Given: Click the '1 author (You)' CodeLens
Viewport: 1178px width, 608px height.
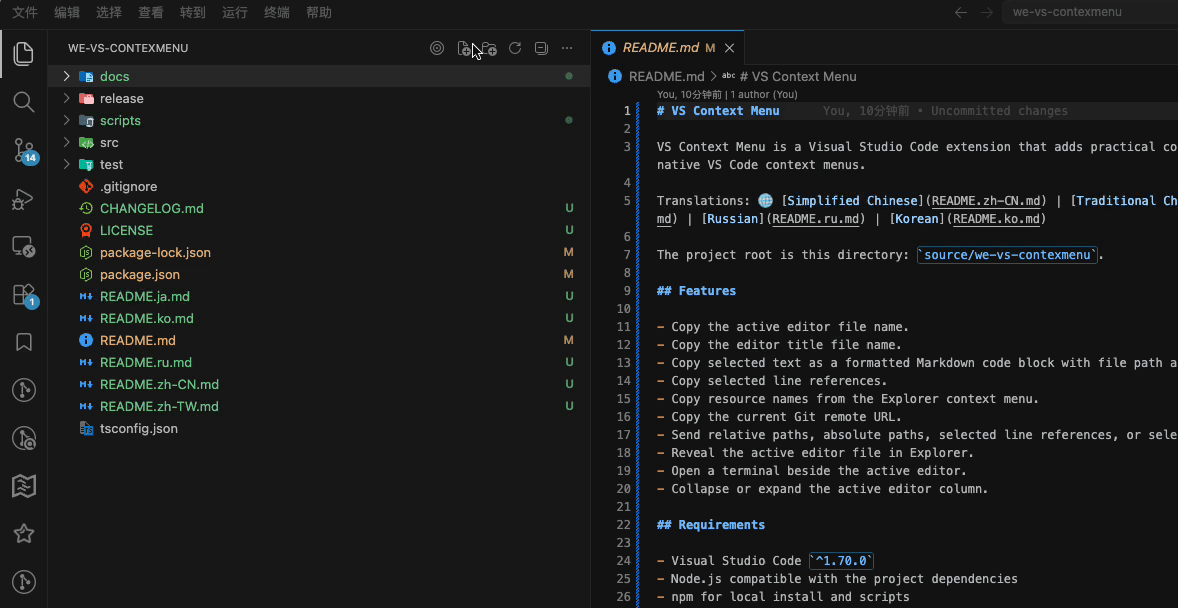Looking at the screenshot, I should pos(764,95).
